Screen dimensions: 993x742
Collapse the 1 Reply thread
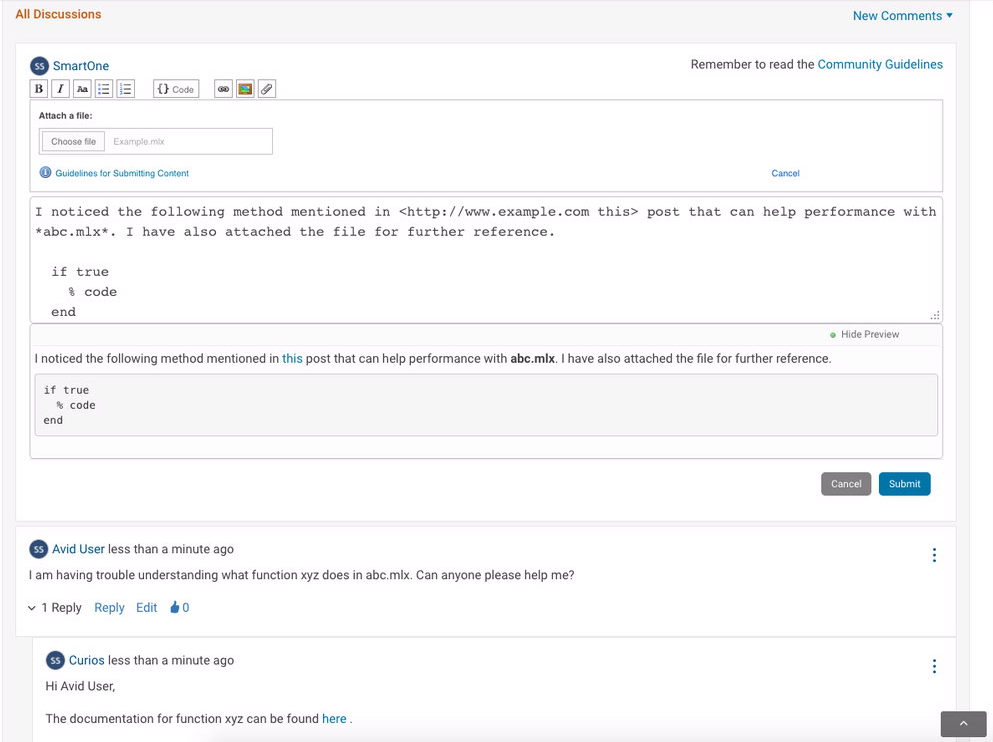pyautogui.click(x=55, y=607)
